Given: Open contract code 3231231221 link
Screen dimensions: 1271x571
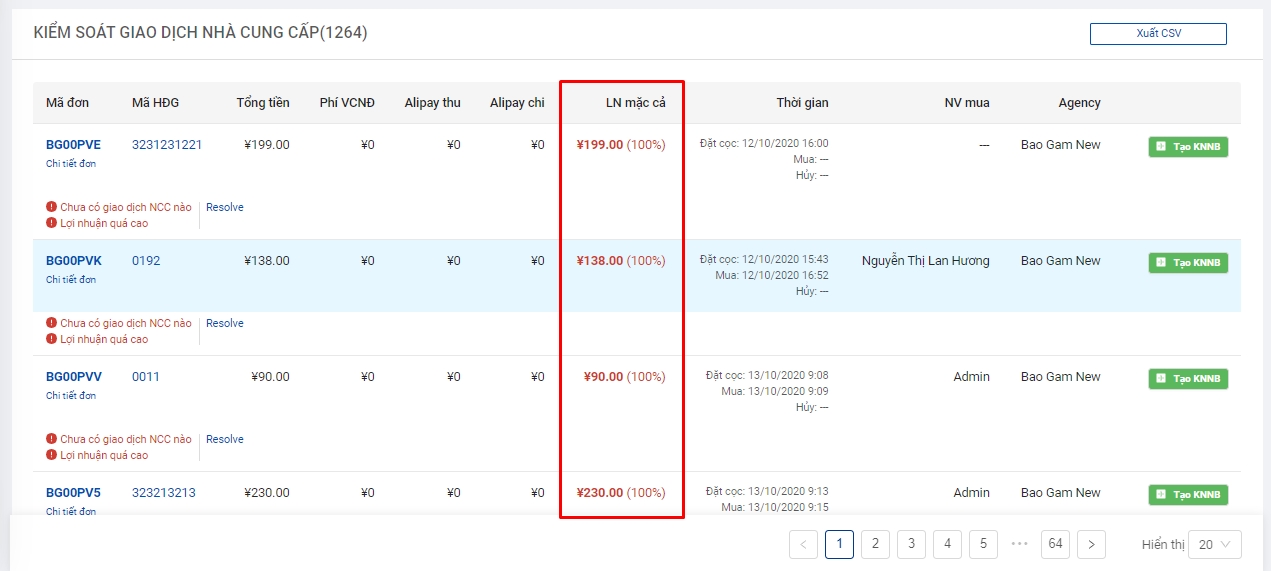Looking at the screenshot, I should [167, 145].
